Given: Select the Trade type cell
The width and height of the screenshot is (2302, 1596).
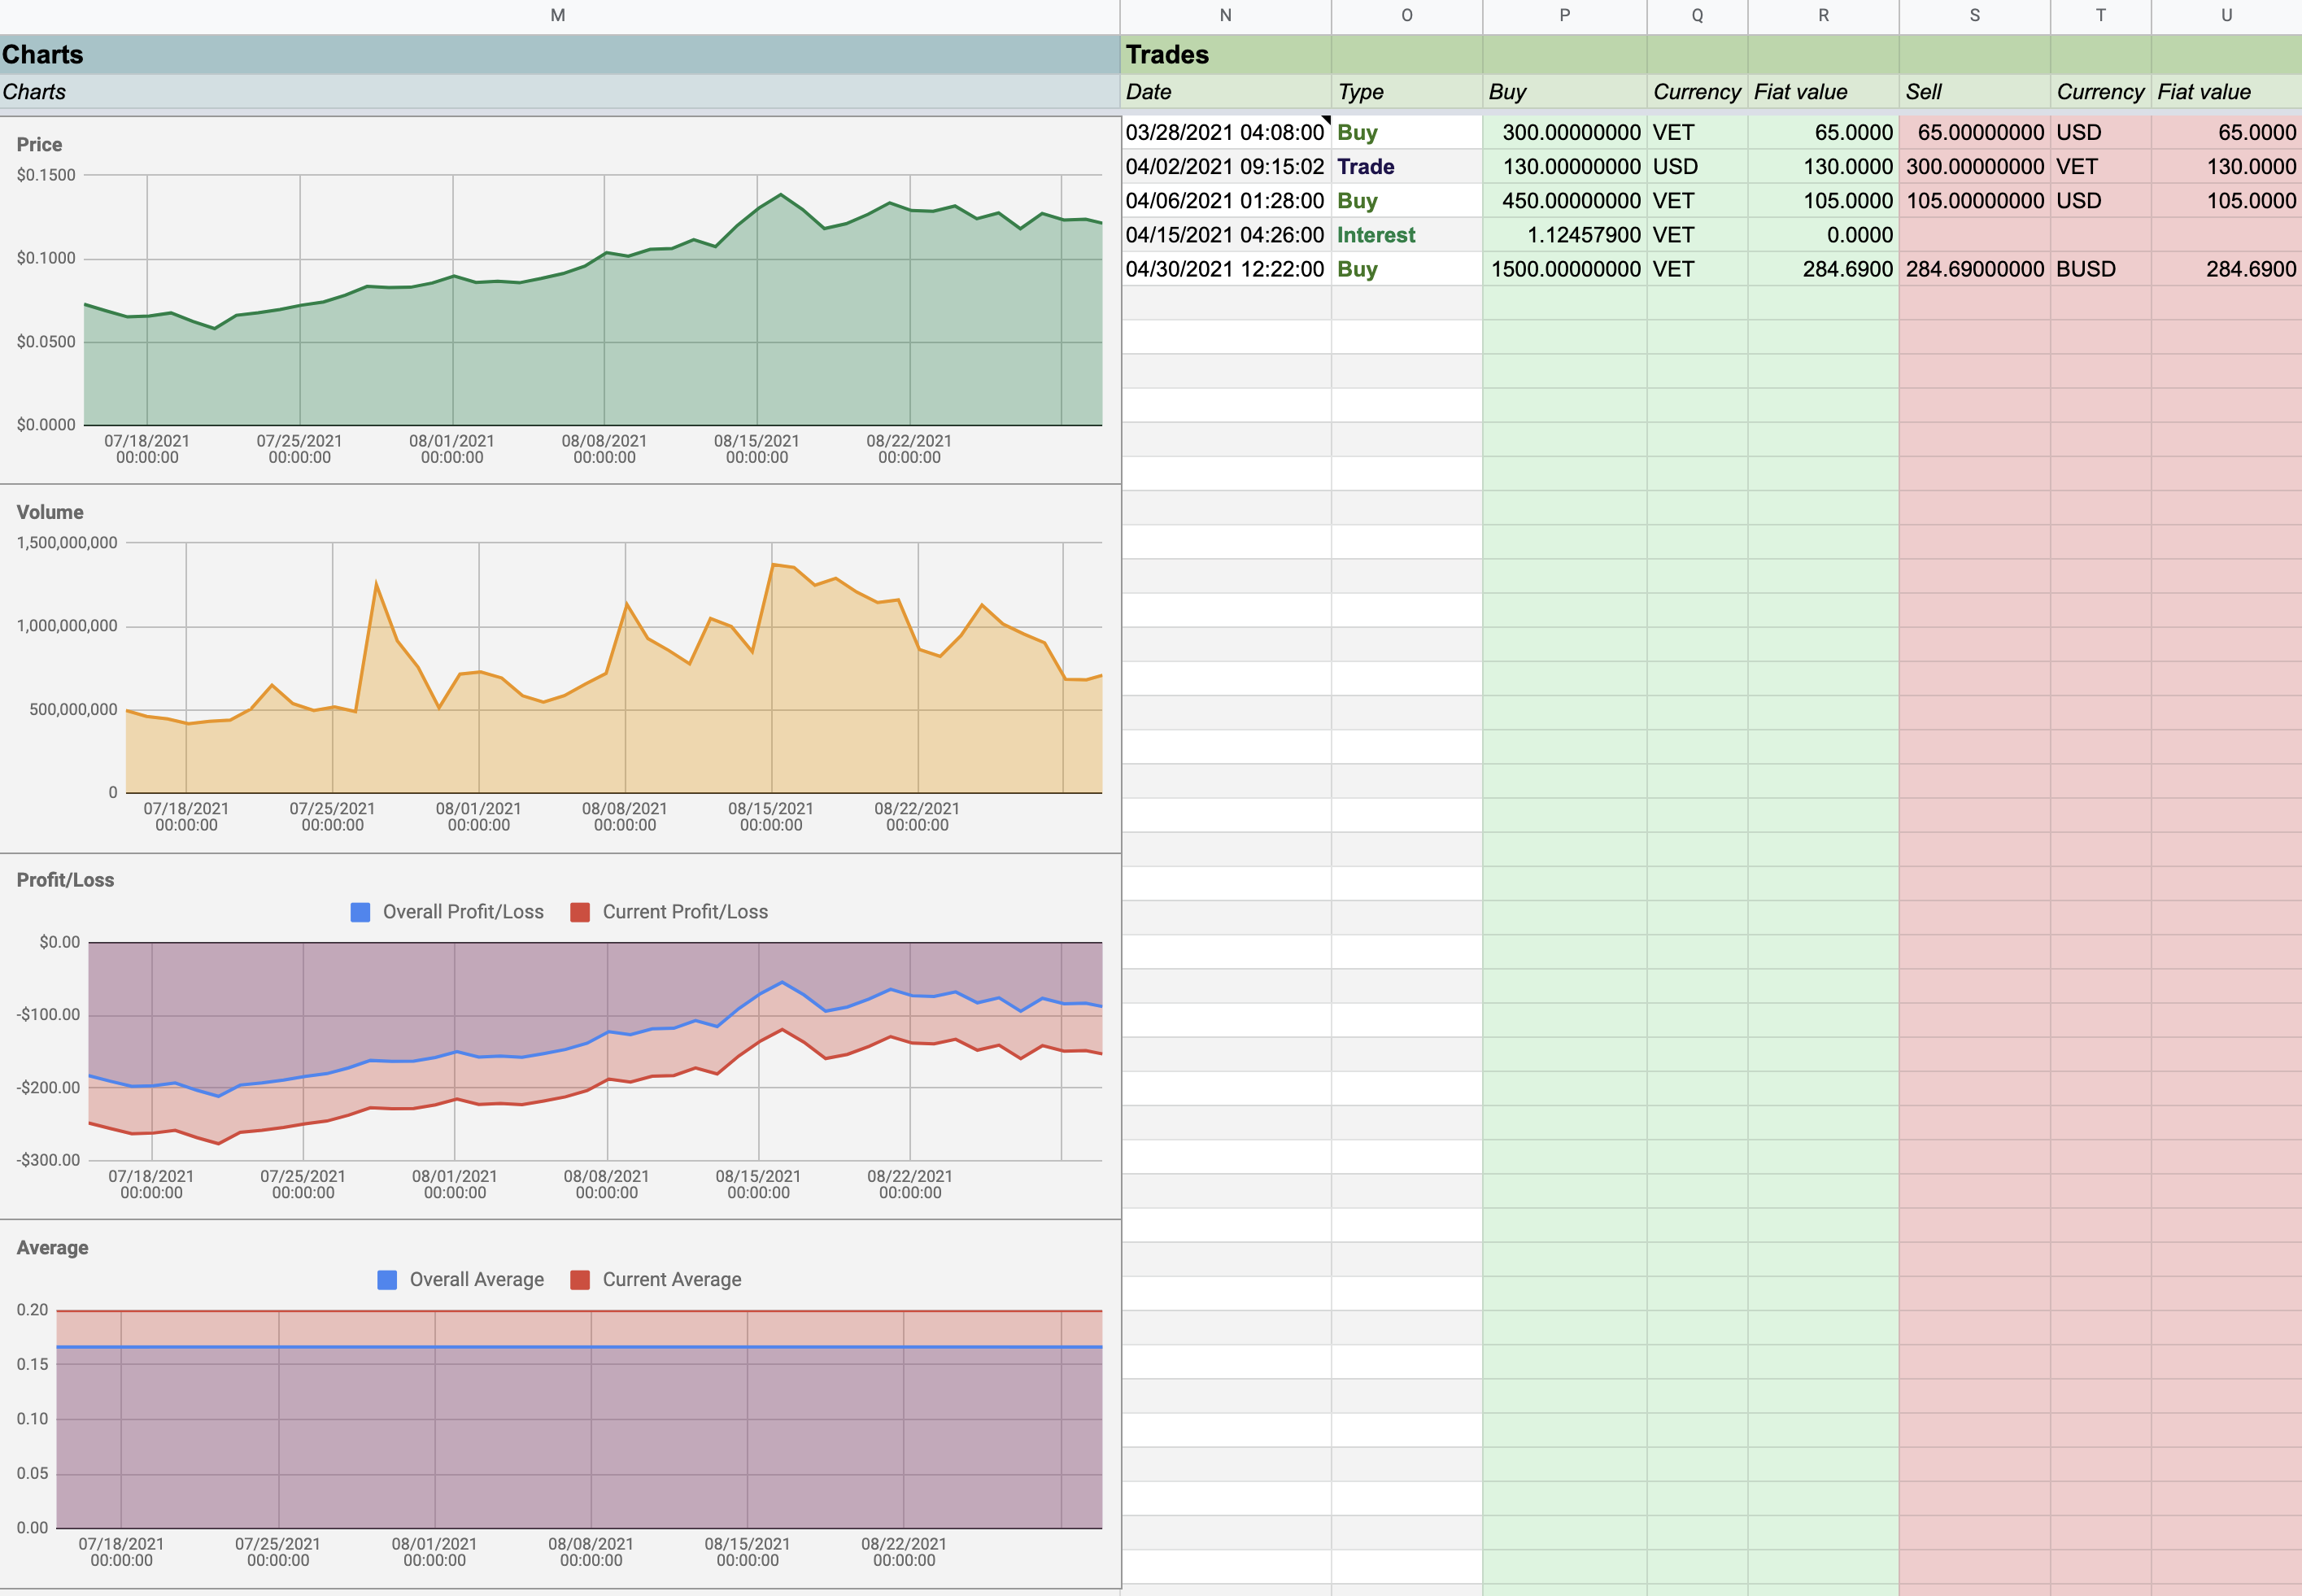Looking at the screenshot, I should click(1405, 167).
